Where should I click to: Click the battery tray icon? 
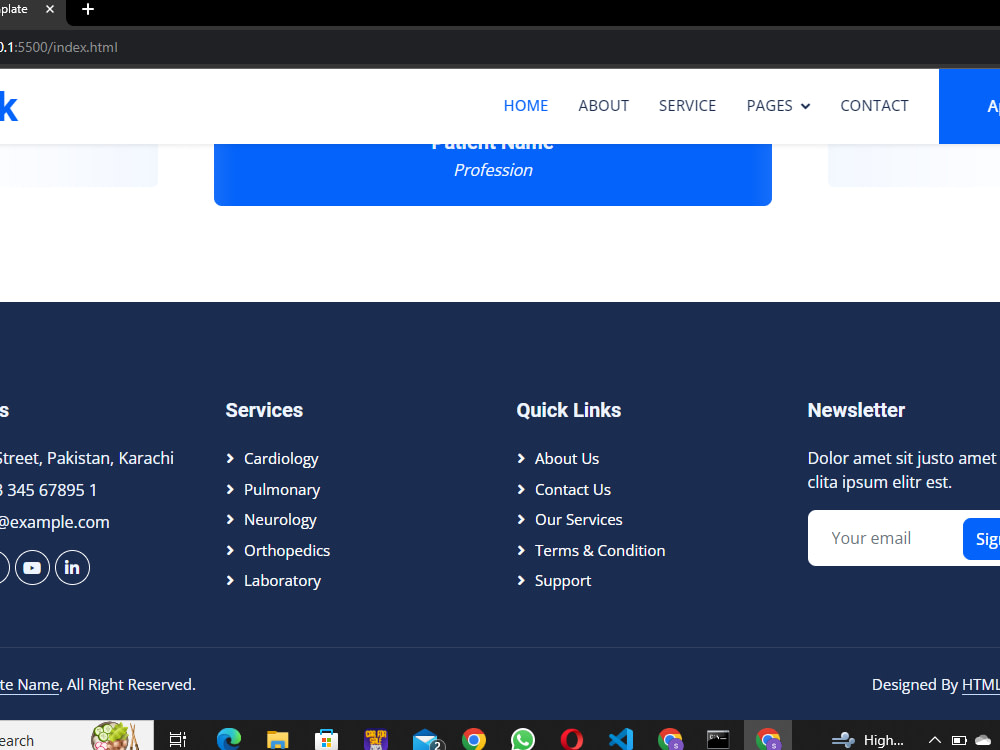[x=959, y=740]
